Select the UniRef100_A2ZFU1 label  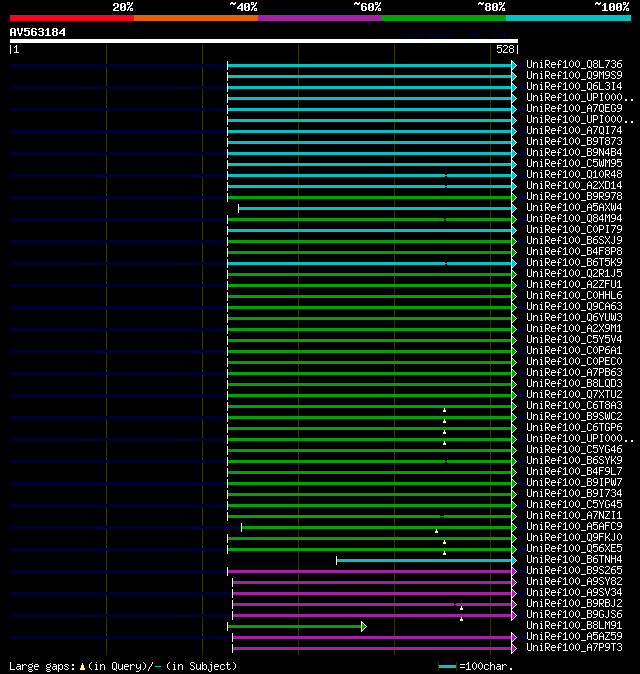tap(574, 285)
